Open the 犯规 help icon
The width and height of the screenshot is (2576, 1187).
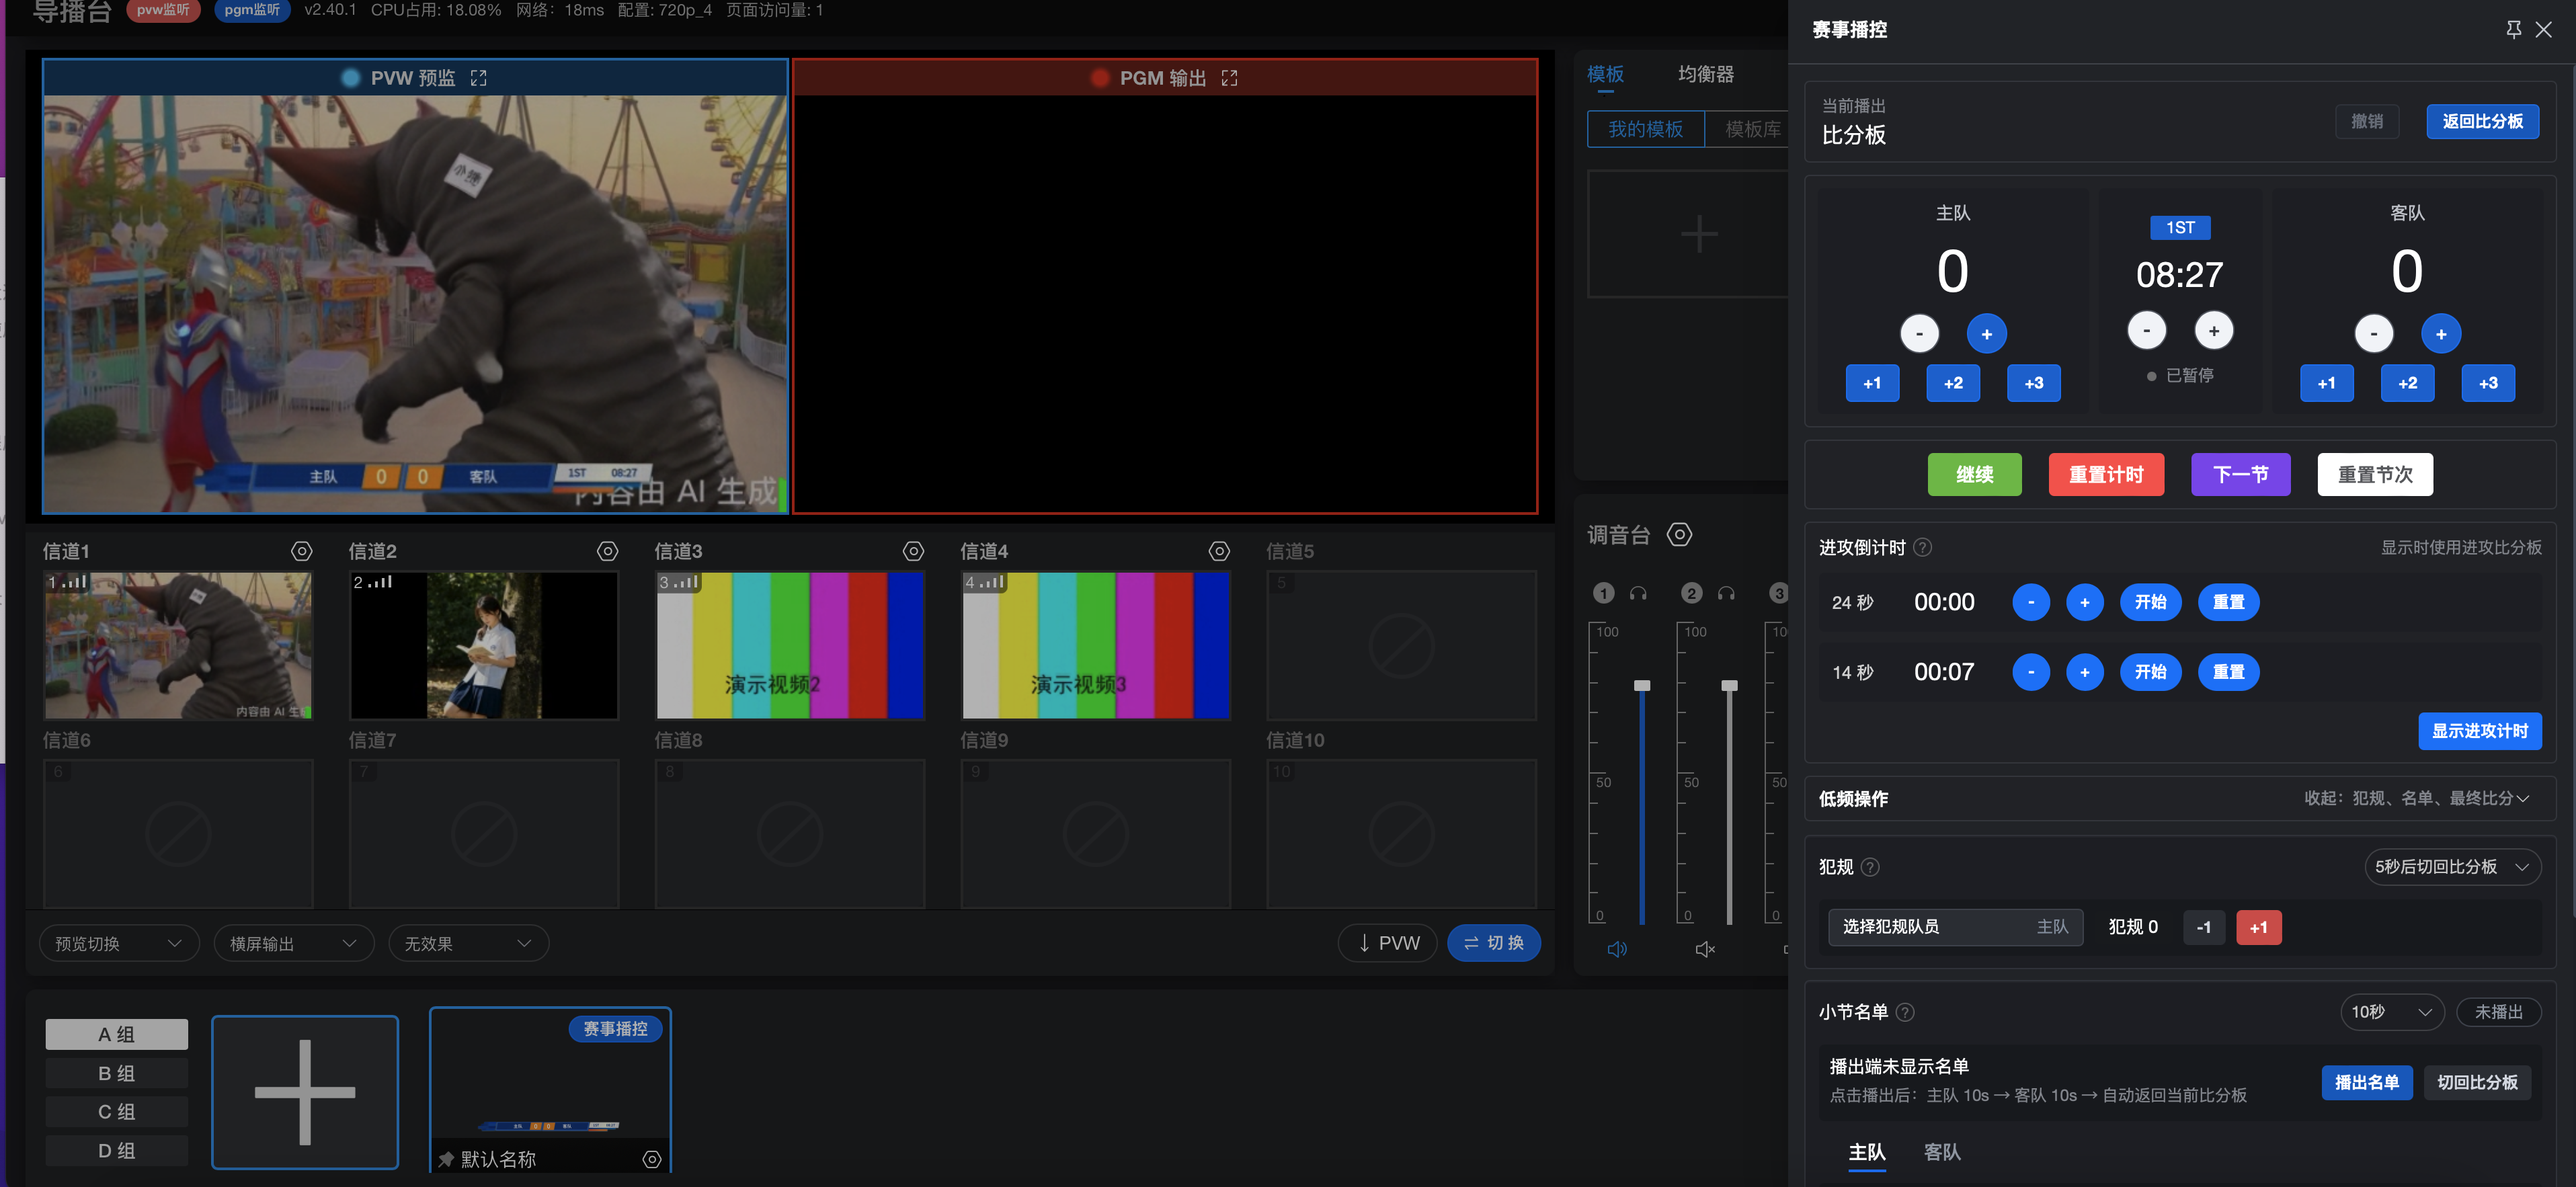[1870, 867]
